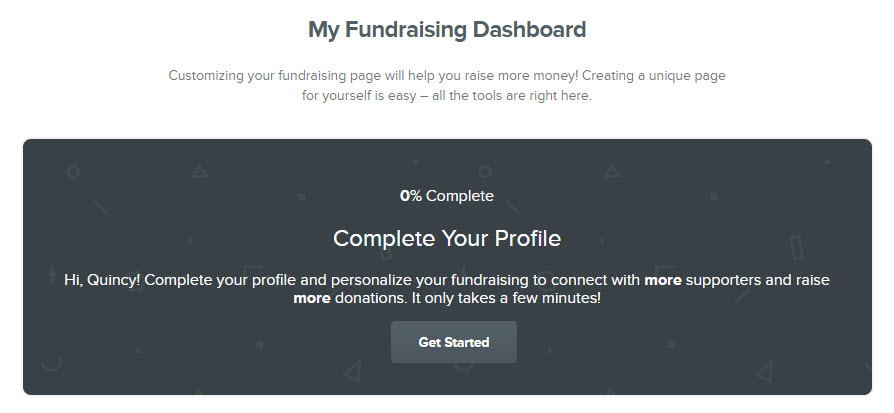
Task: Select the My Fundraising Dashboard heading
Action: [x=447, y=30]
